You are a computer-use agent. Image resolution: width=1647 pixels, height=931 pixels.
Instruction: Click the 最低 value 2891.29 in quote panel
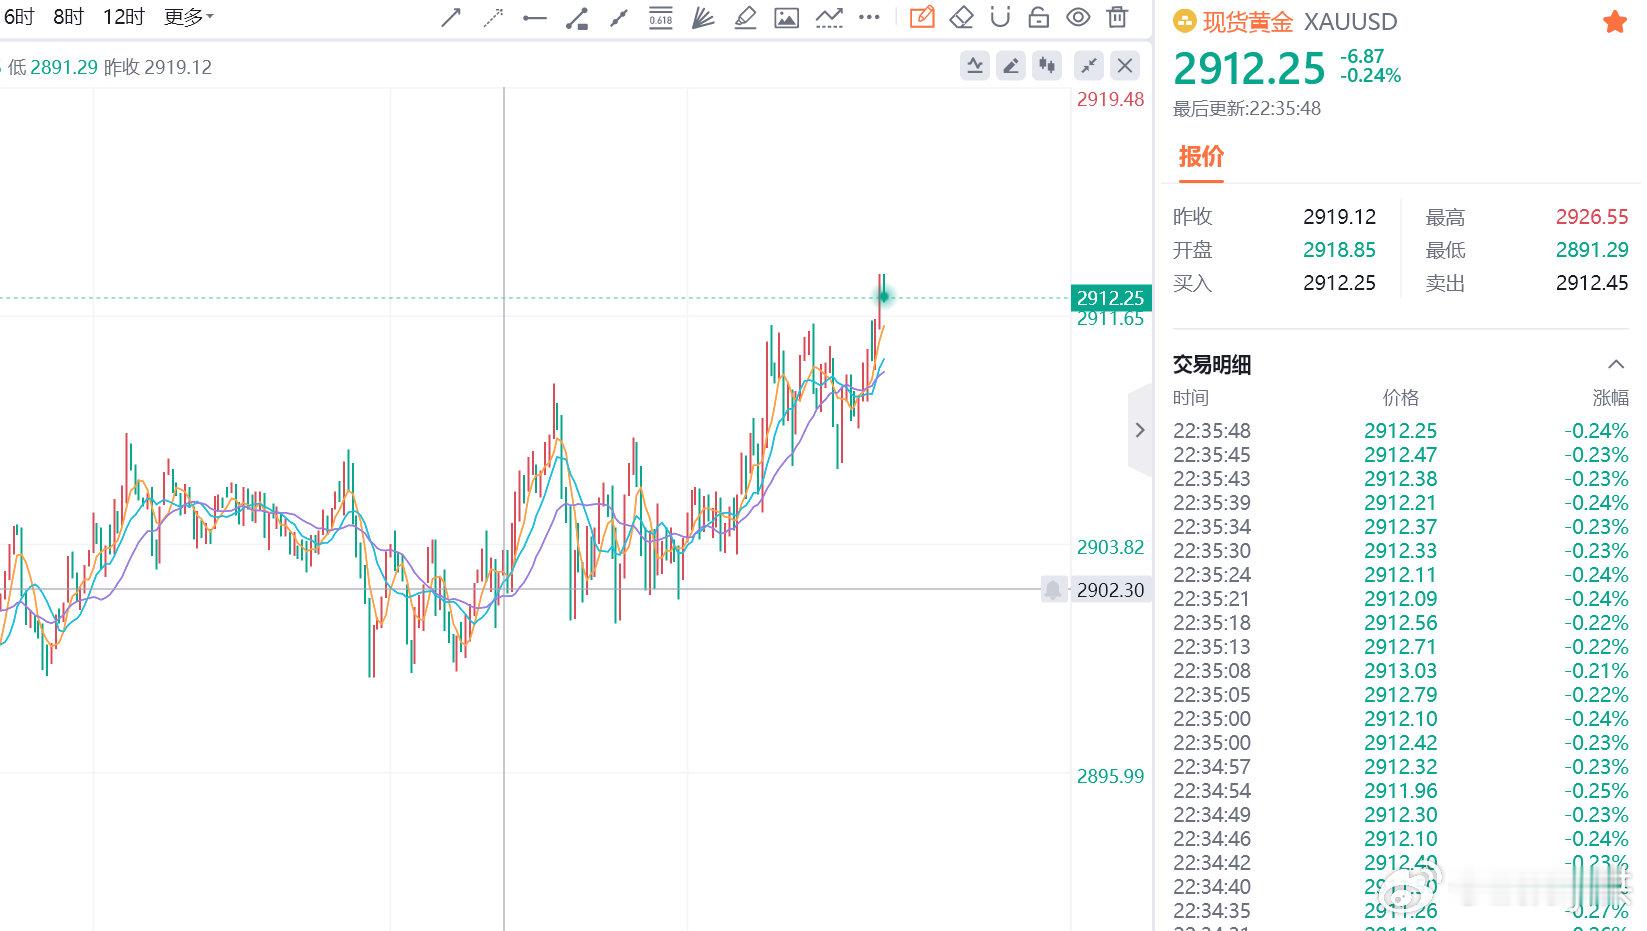(1592, 250)
